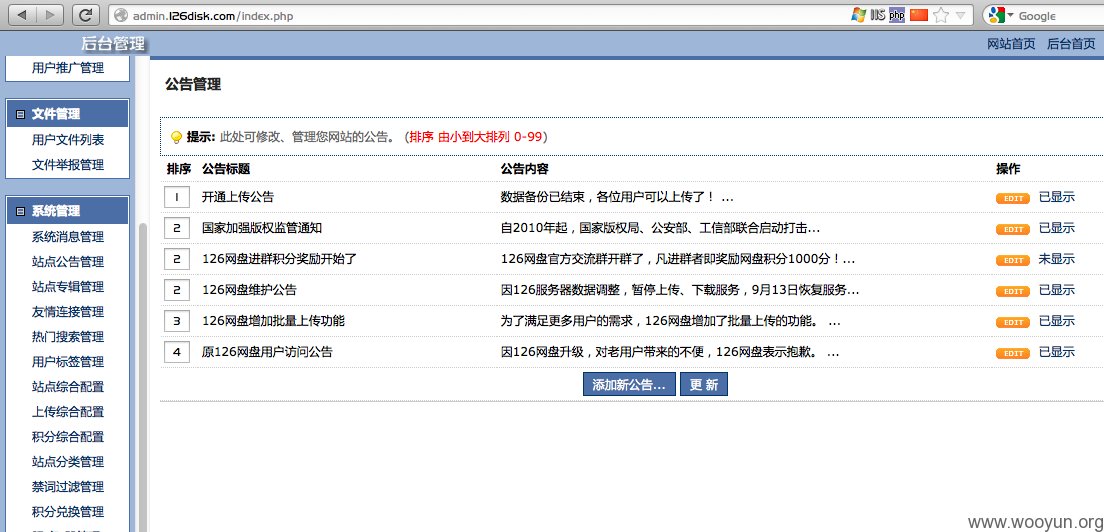Click the 添加新公告... button
This screenshot has width=1104, height=532.
(x=629, y=384)
